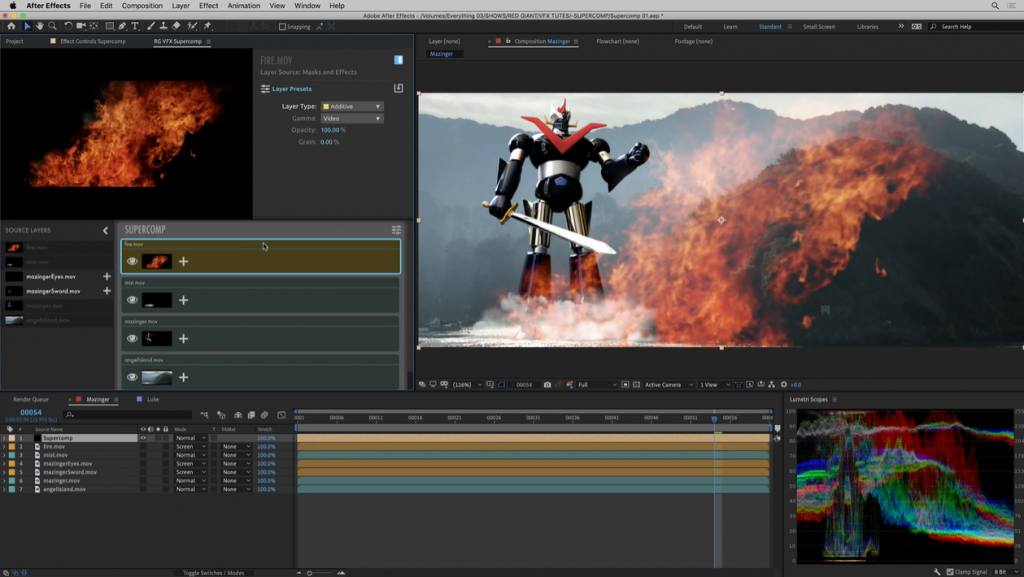Select the Learn workspace
The height and width of the screenshot is (577, 1024).
(730, 27)
